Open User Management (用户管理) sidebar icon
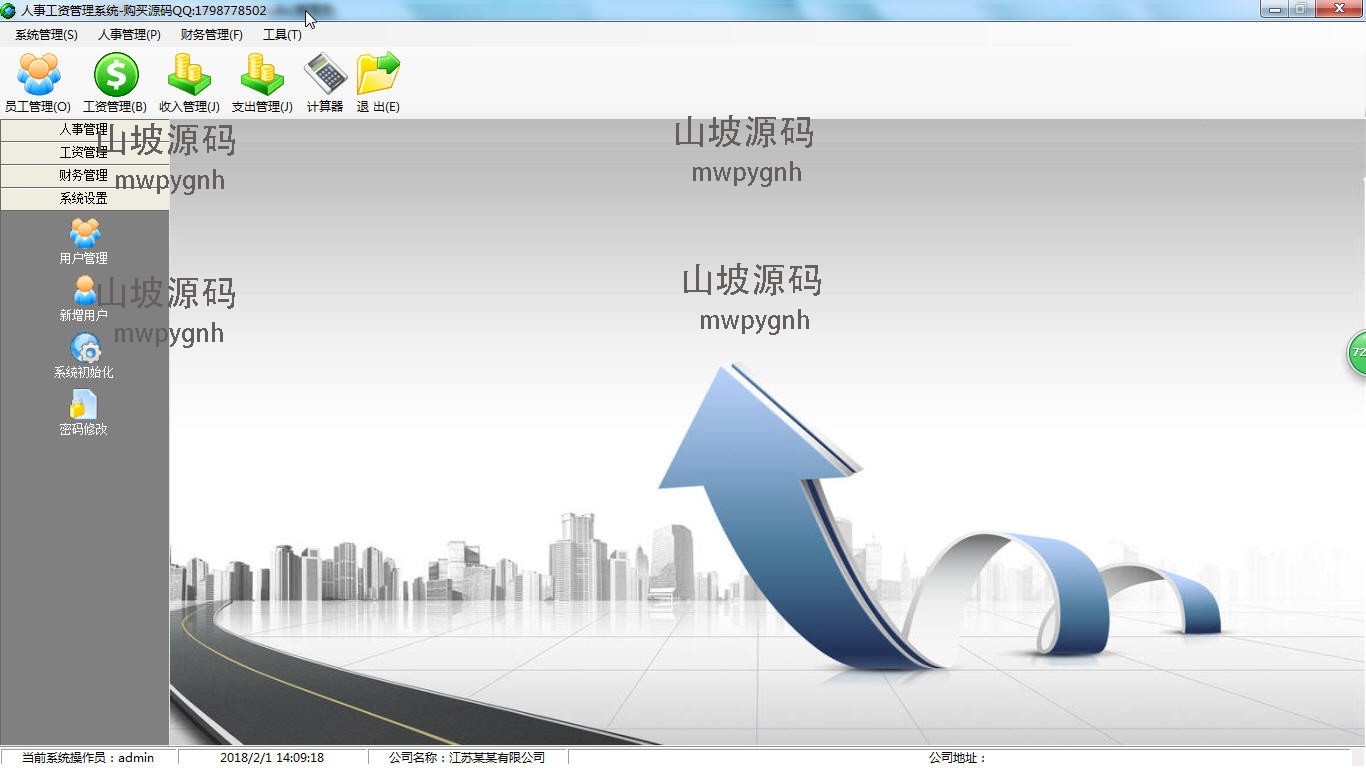Screen dimensions: 1366x768 tap(84, 233)
